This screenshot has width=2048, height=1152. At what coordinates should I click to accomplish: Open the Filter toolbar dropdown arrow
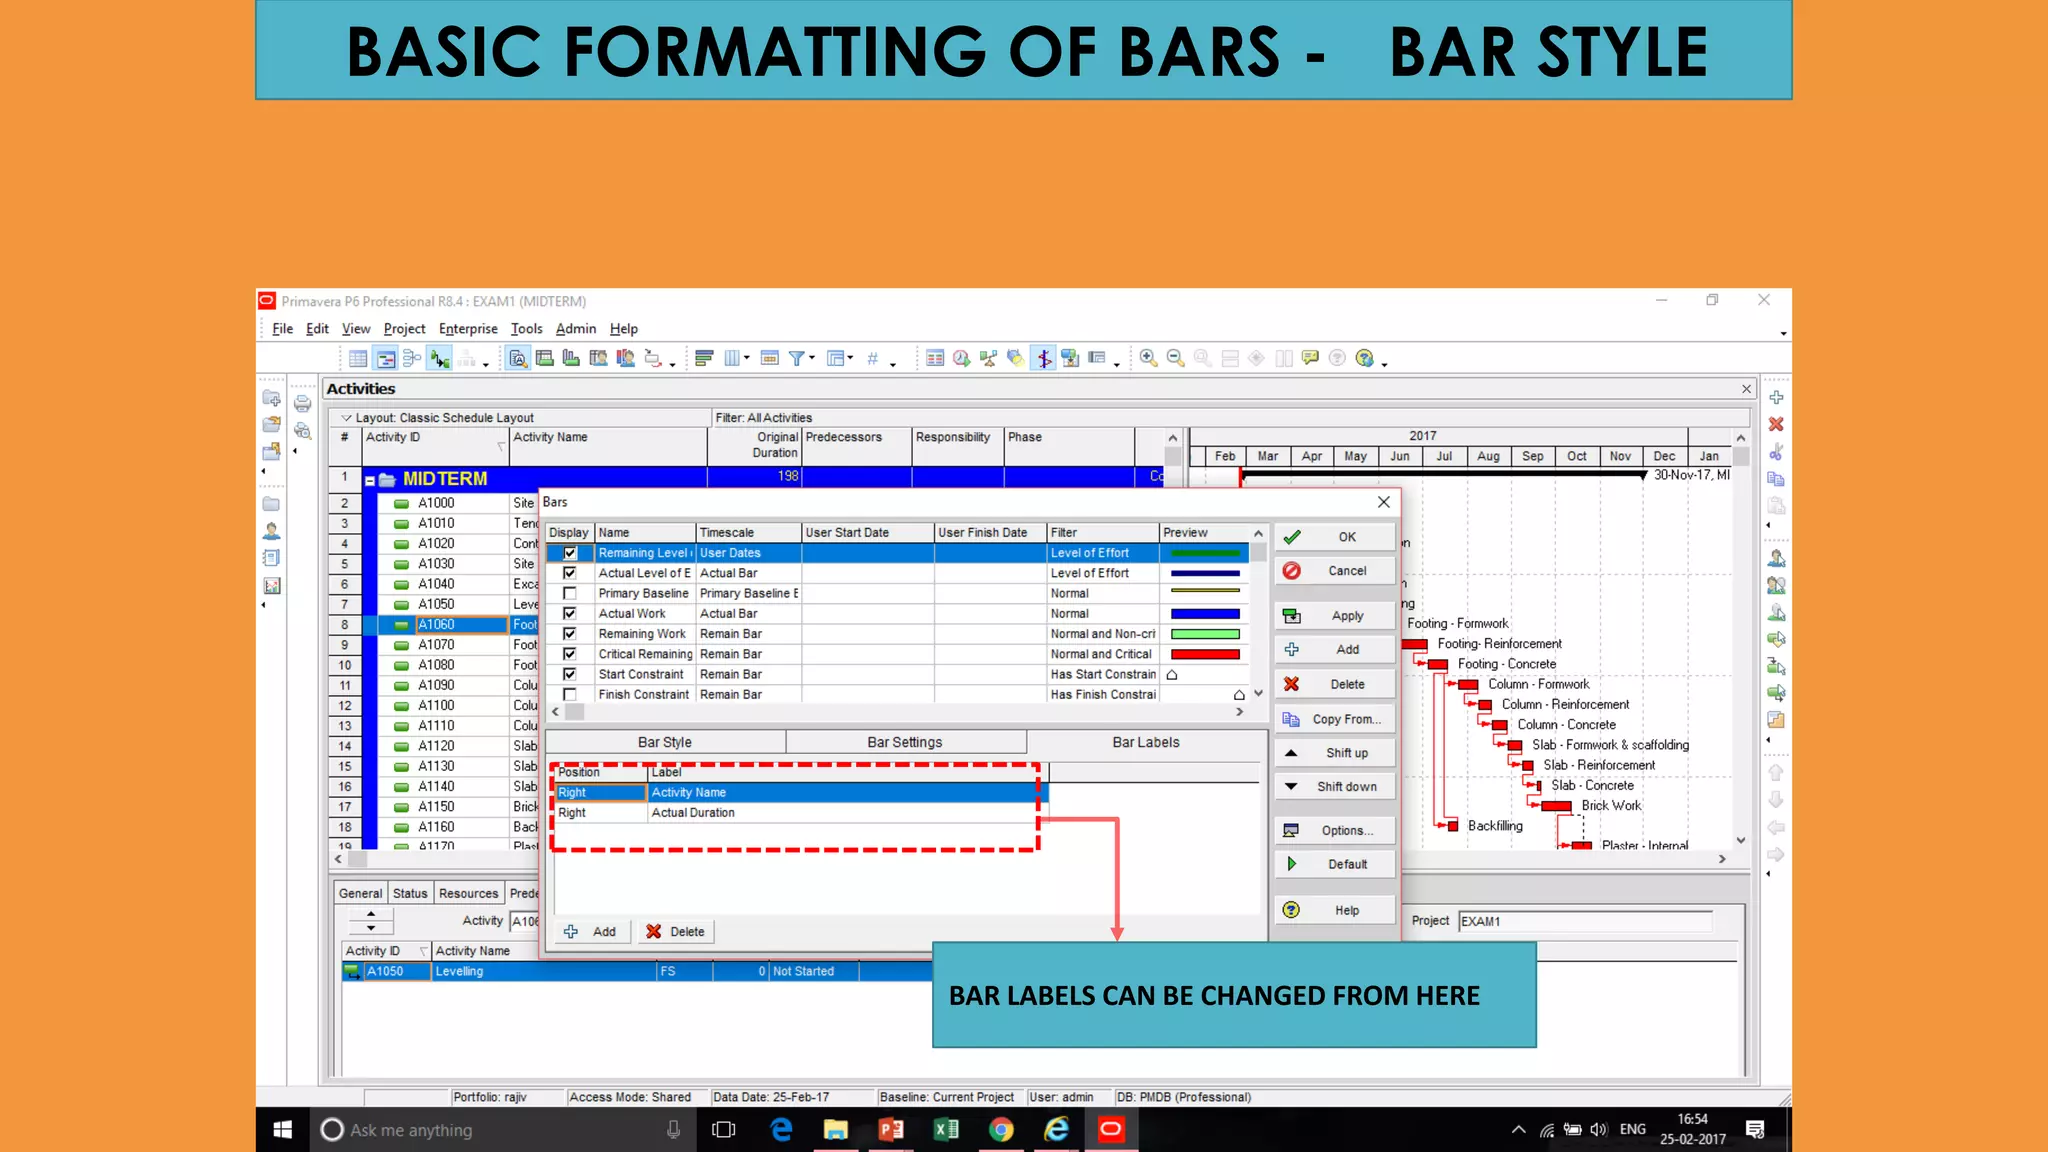click(812, 358)
